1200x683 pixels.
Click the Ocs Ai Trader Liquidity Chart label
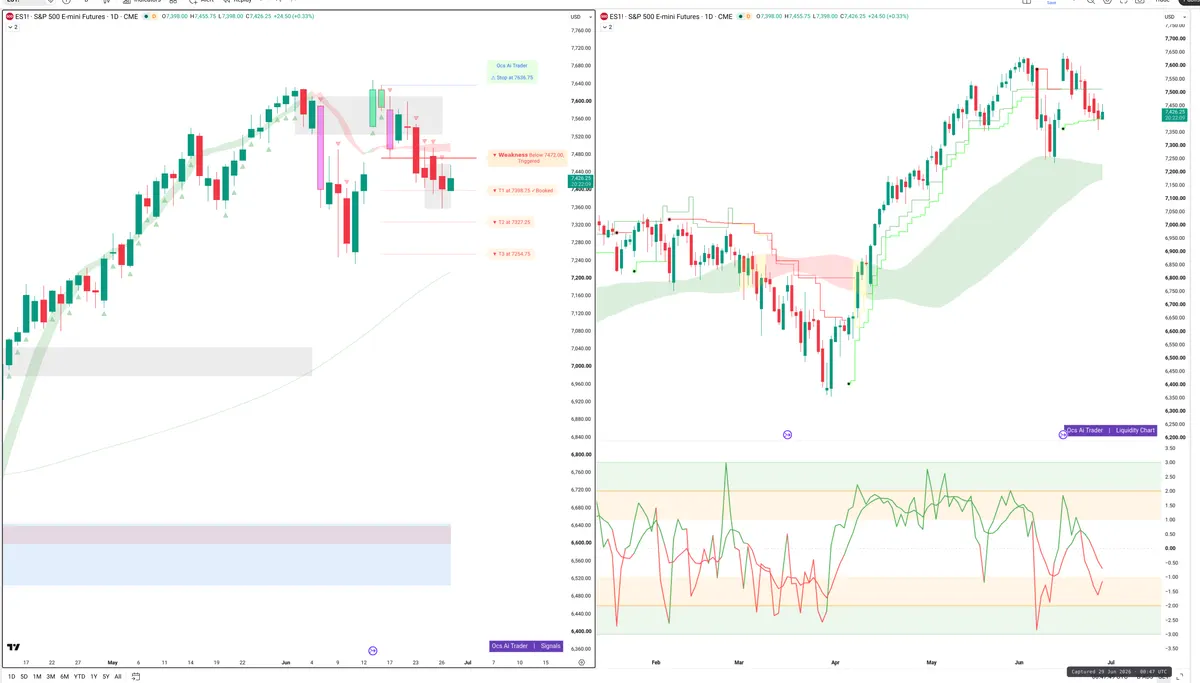[x=1111, y=430]
